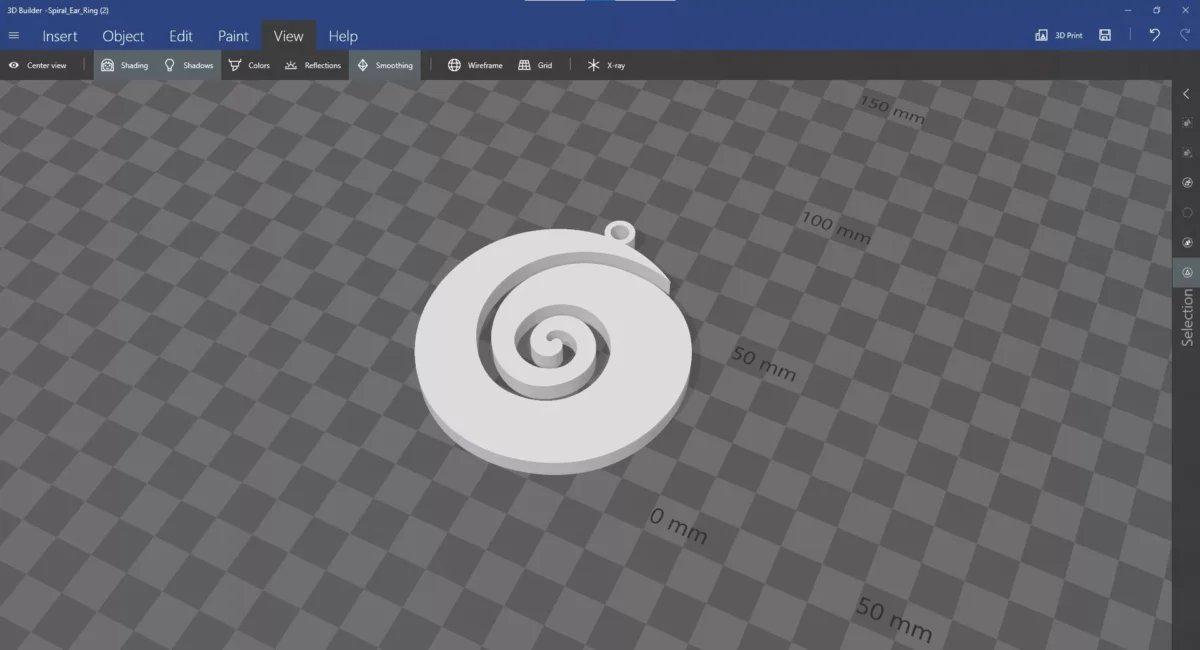Save the model with floppy disk icon

pos(1105,35)
